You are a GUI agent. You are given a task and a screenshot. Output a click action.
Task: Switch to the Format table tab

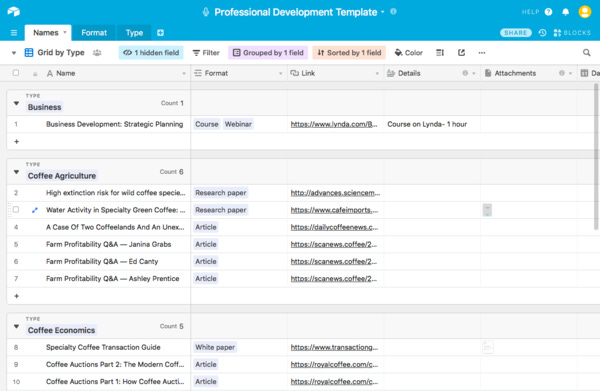[x=94, y=33]
